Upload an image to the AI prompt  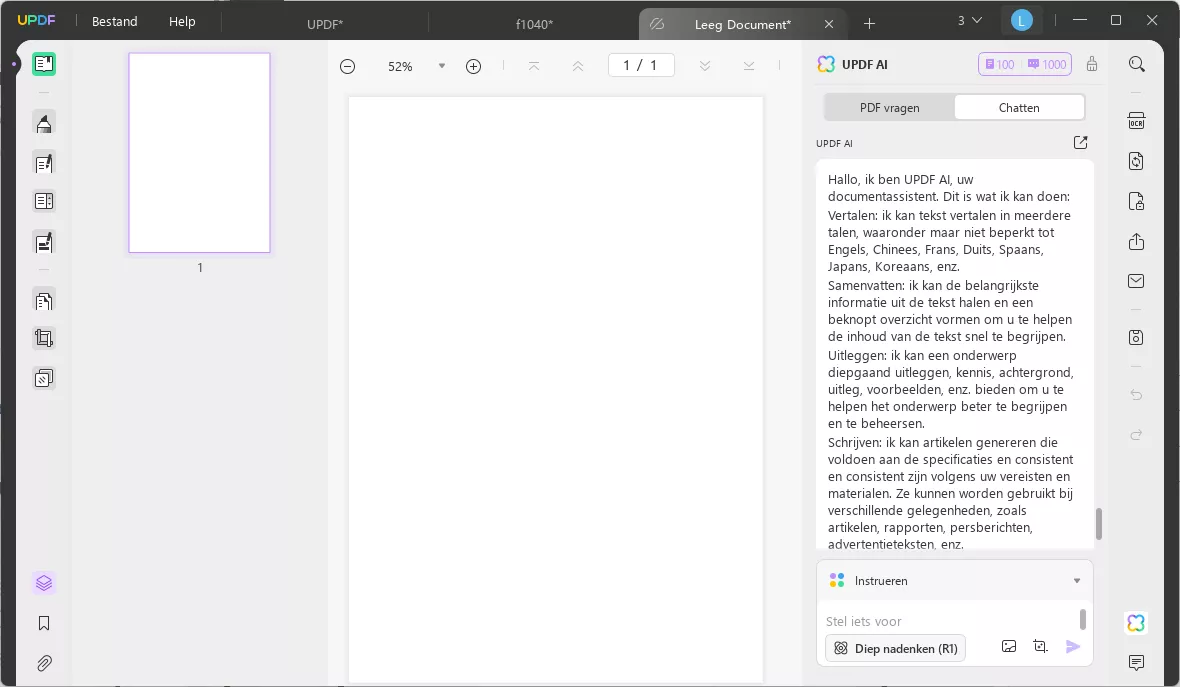point(1009,646)
